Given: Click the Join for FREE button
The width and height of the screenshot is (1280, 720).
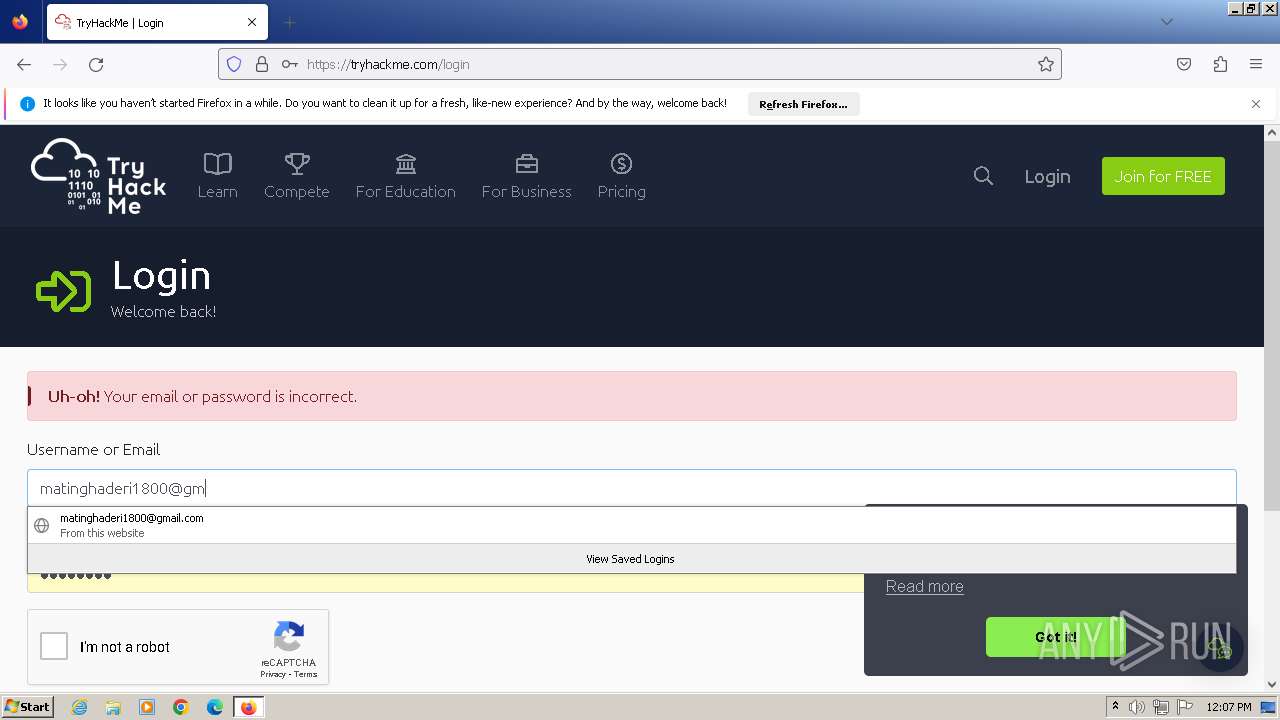Looking at the screenshot, I should pos(1163,176).
